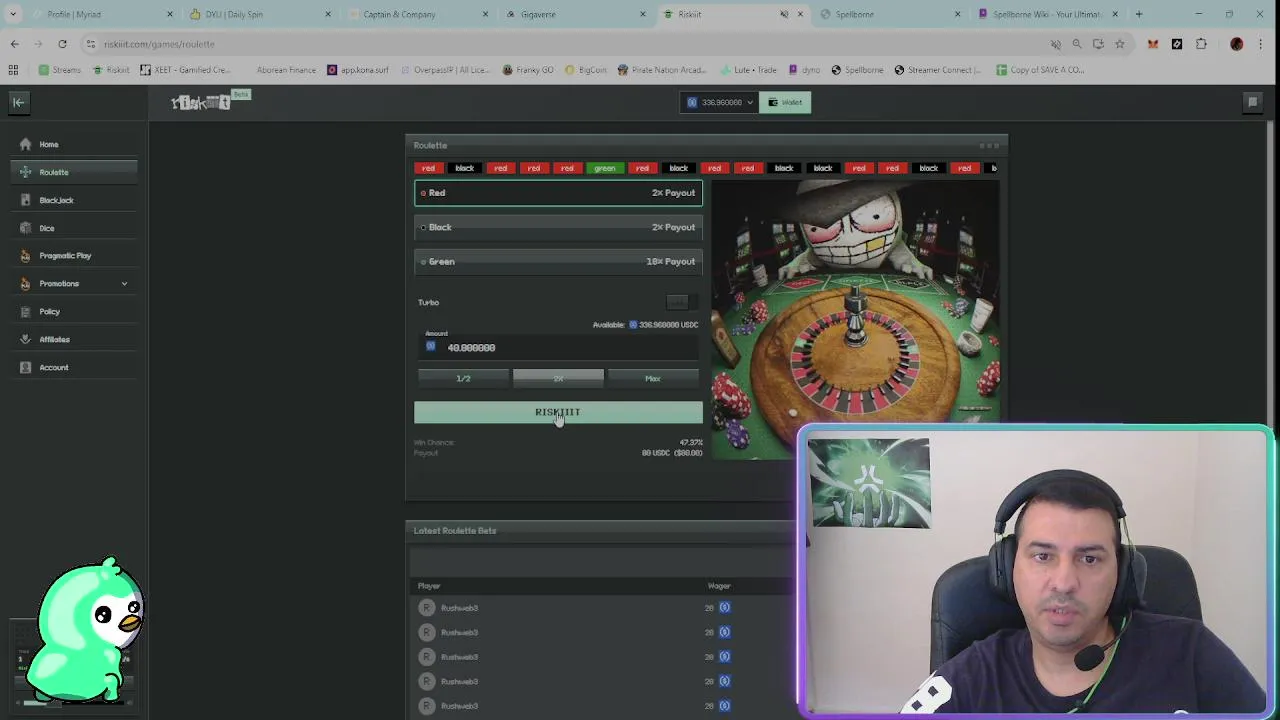Open the Chrome apps grid icon
The image size is (1280, 720).
13,70
